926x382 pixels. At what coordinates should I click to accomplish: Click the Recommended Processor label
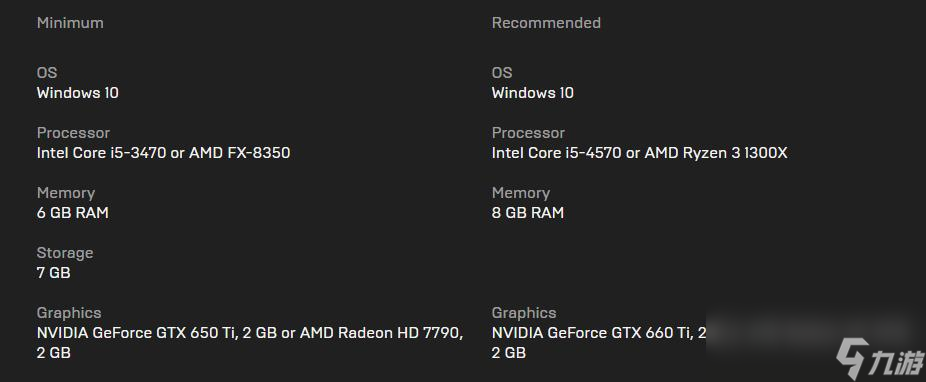(529, 133)
